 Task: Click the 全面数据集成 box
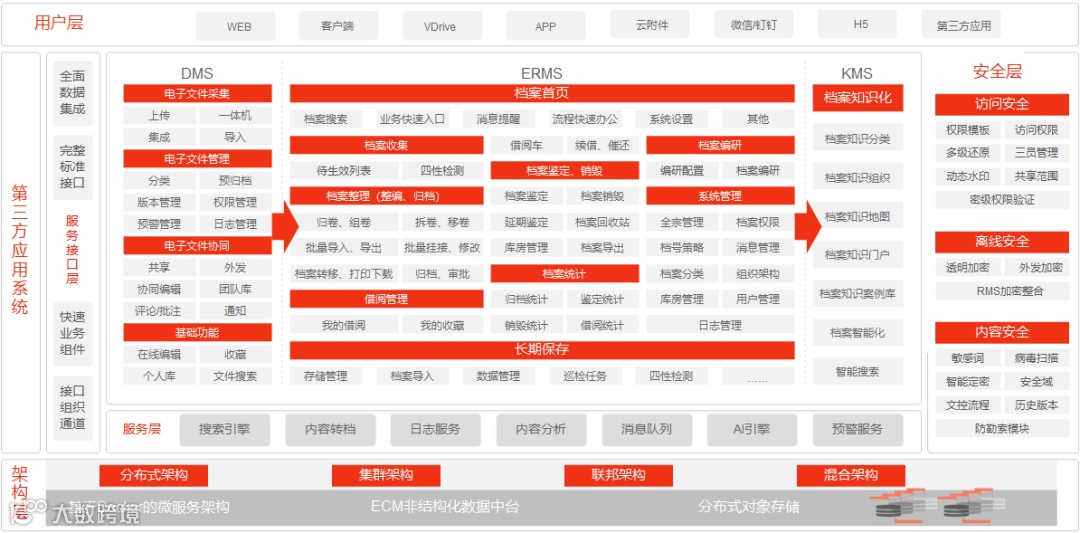72,93
